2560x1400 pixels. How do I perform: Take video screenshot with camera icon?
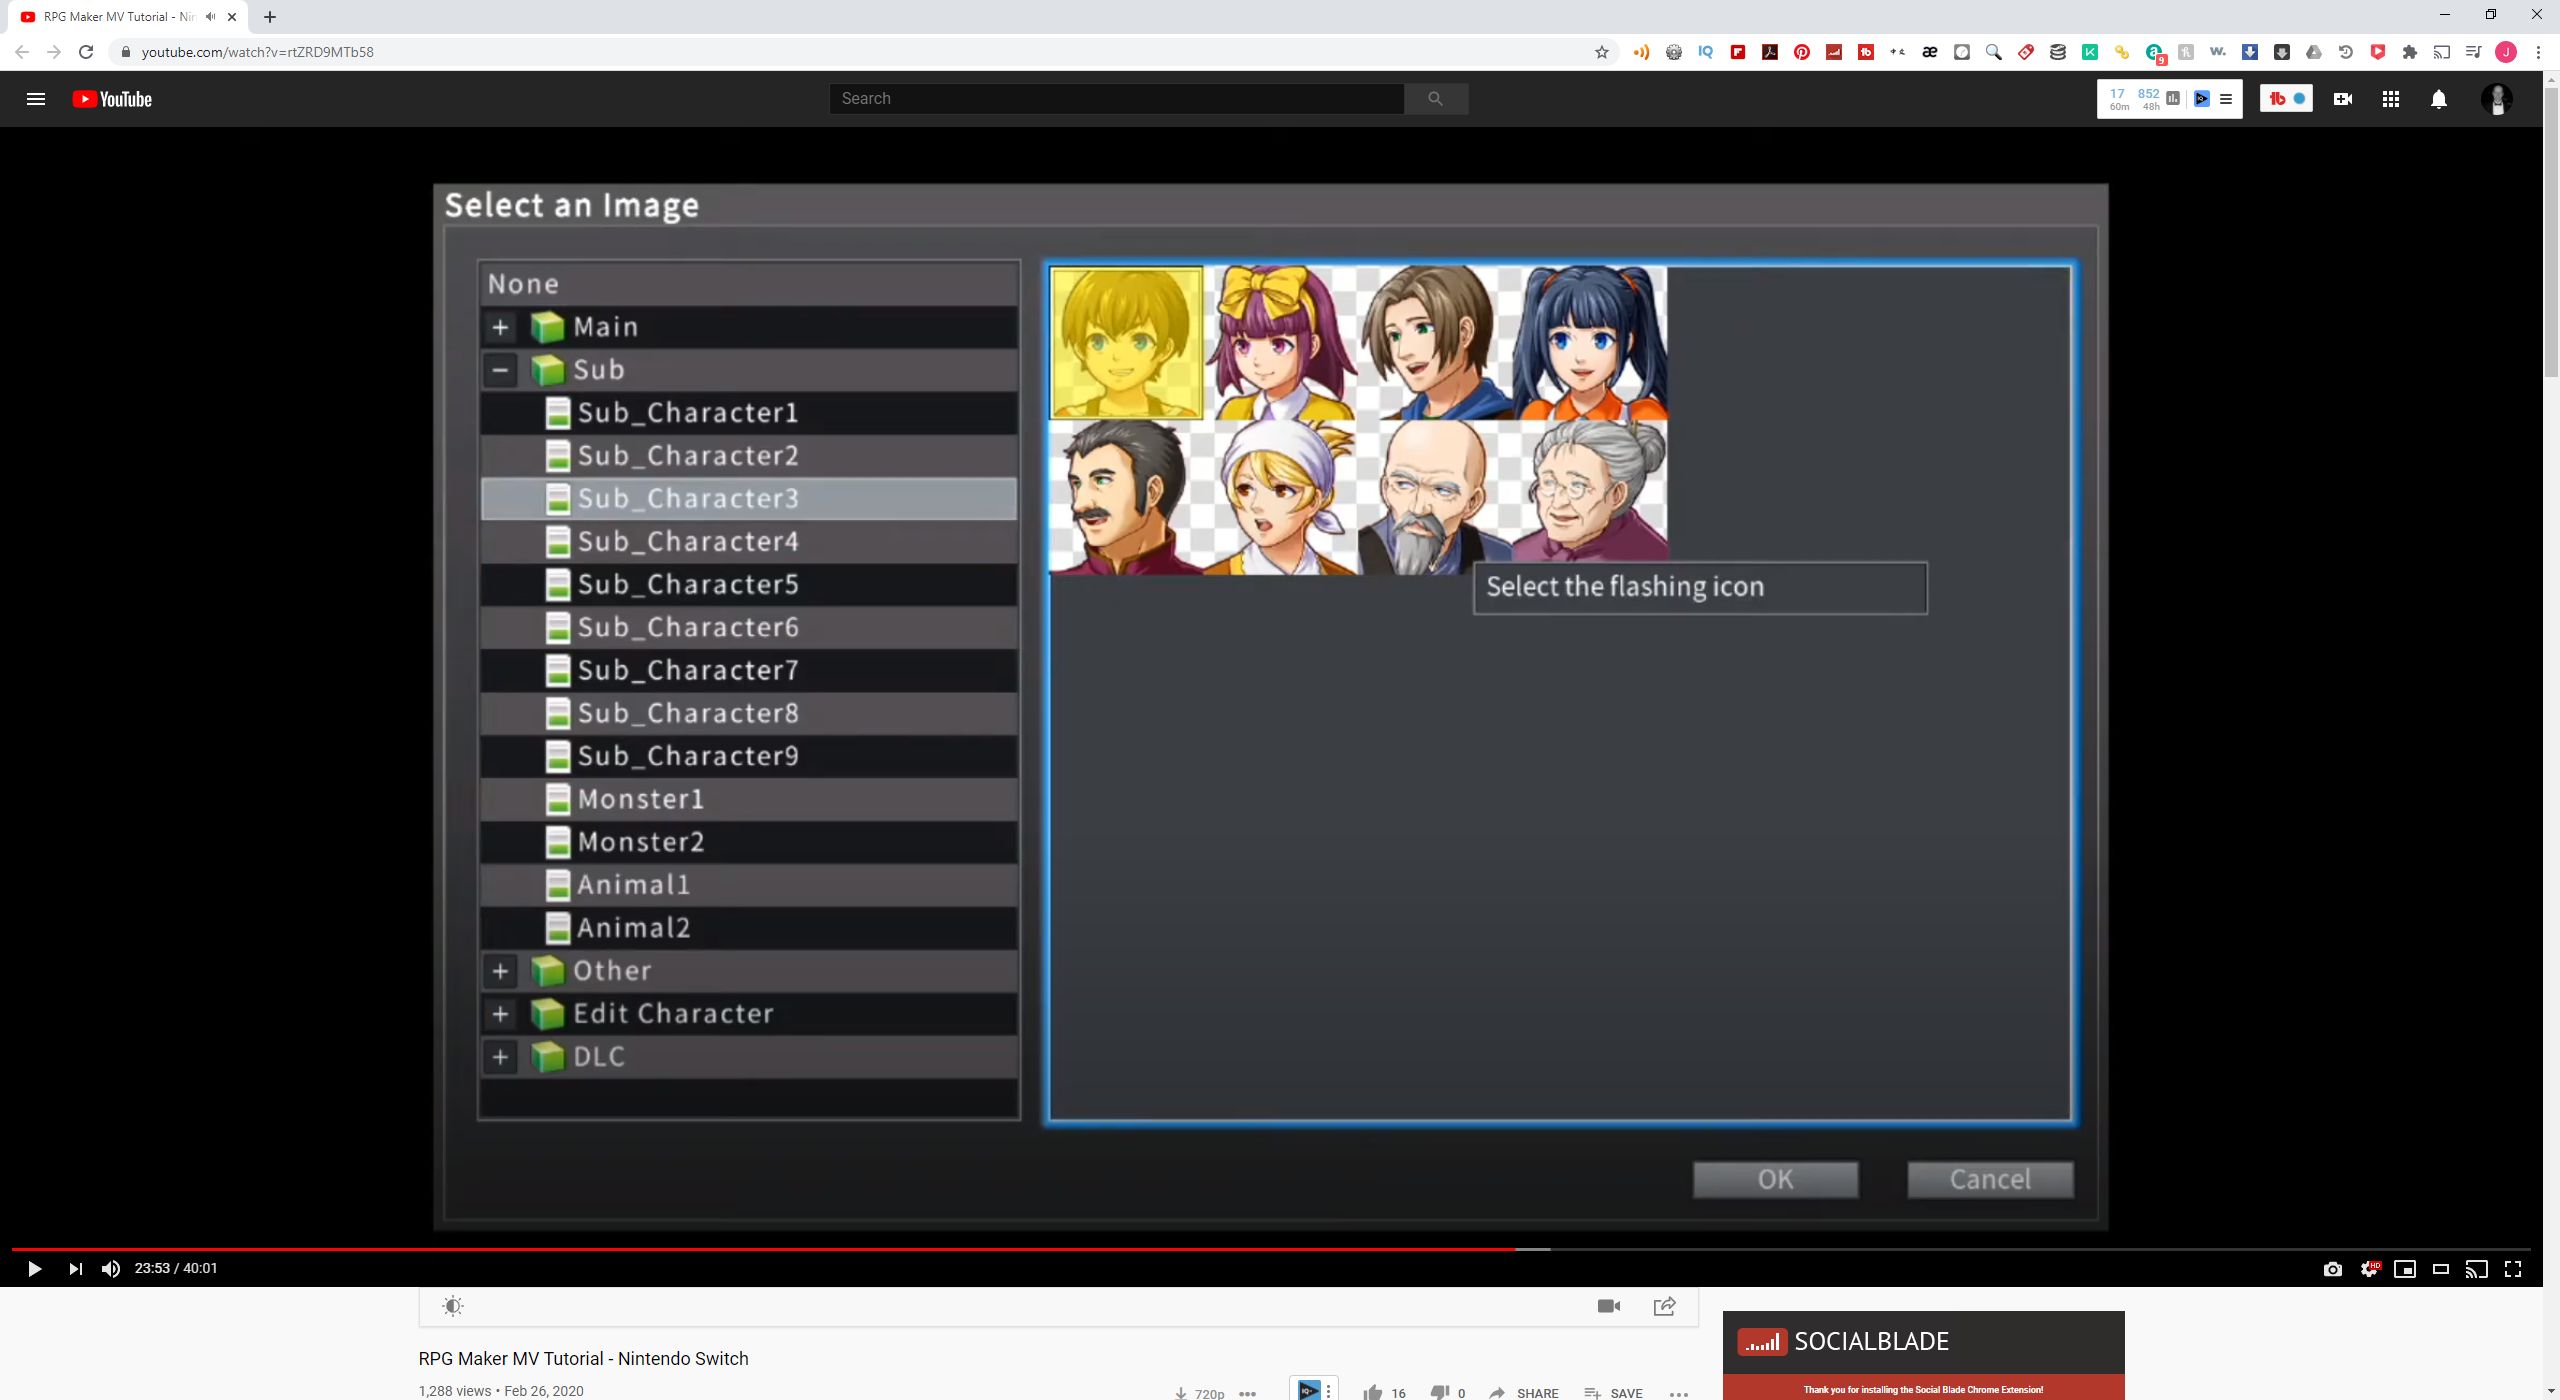2333,1269
